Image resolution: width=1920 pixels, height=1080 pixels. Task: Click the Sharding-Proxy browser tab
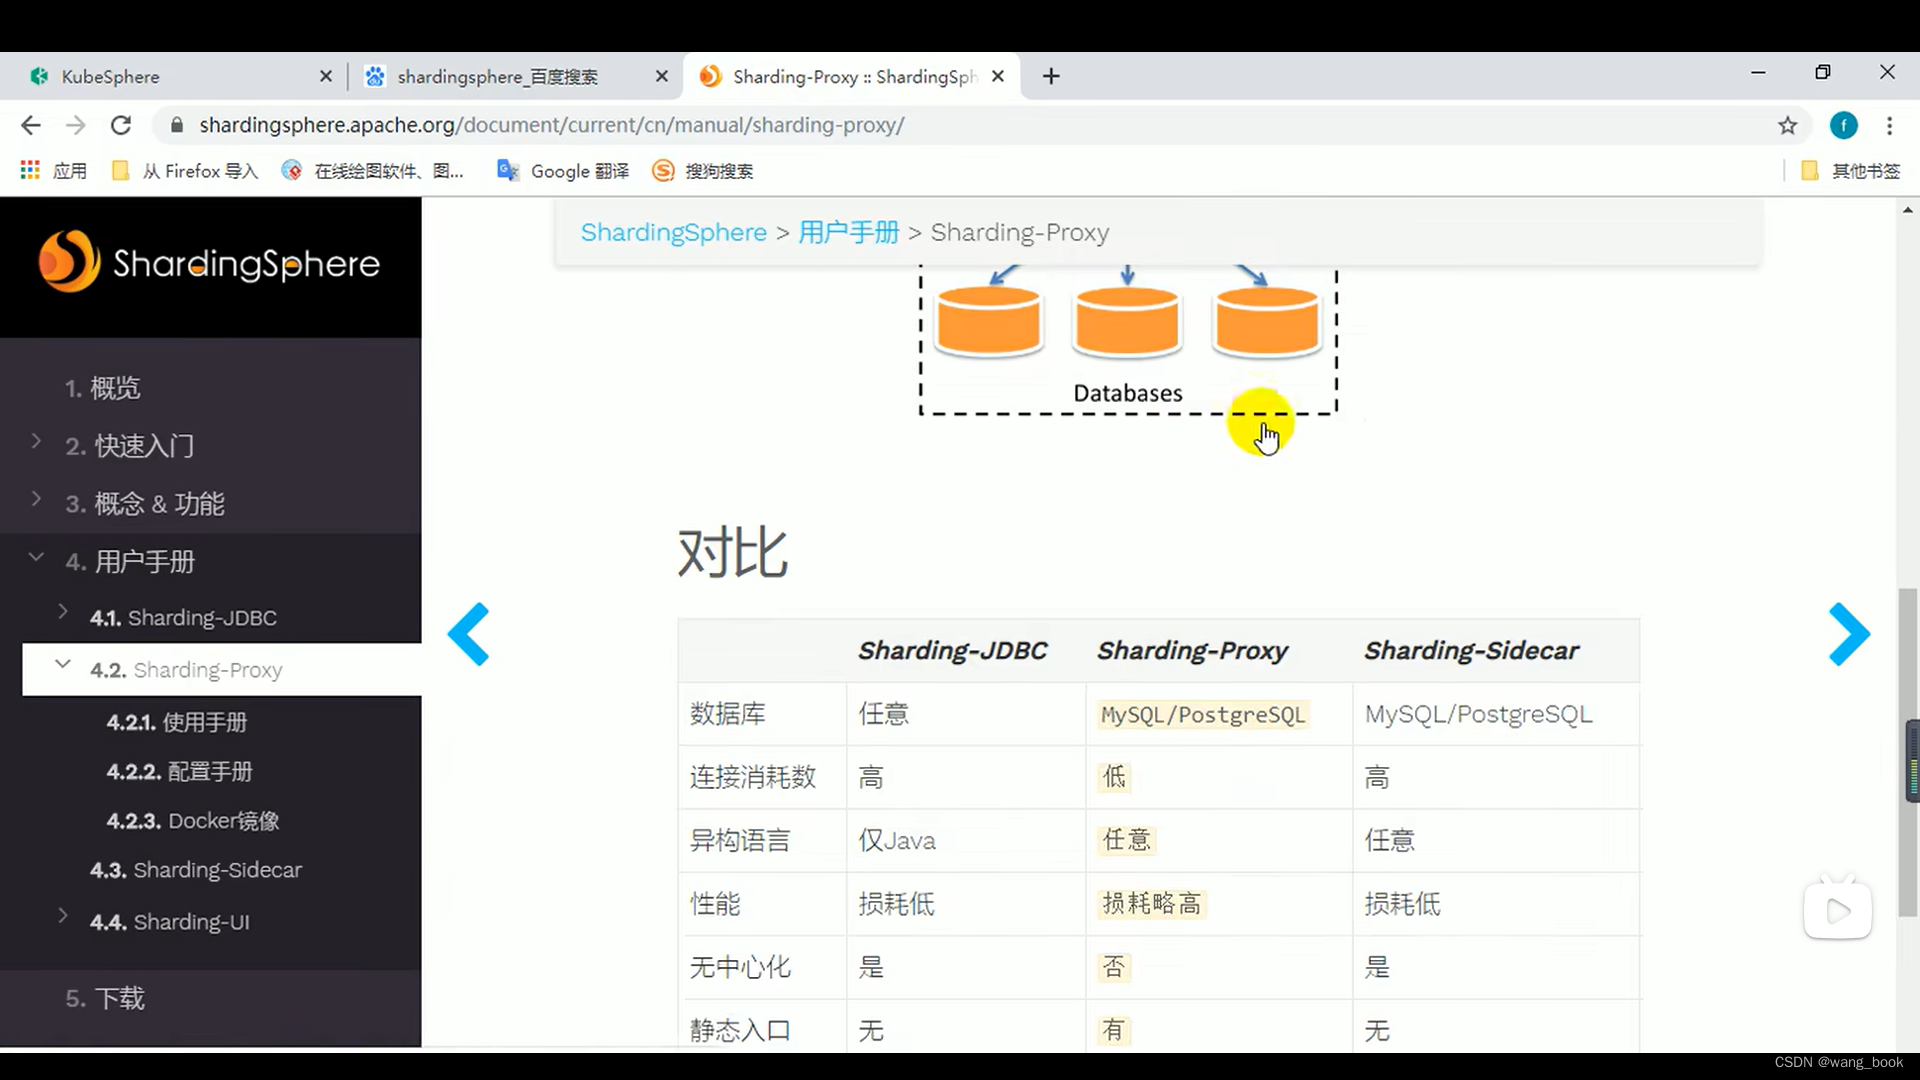pos(851,76)
